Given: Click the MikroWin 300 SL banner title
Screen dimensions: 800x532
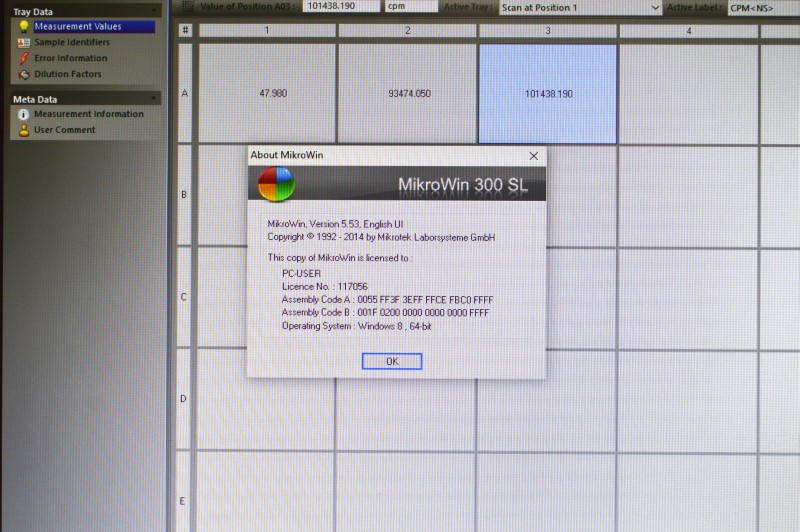Looking at the screenshot, I should coord(463,185).
